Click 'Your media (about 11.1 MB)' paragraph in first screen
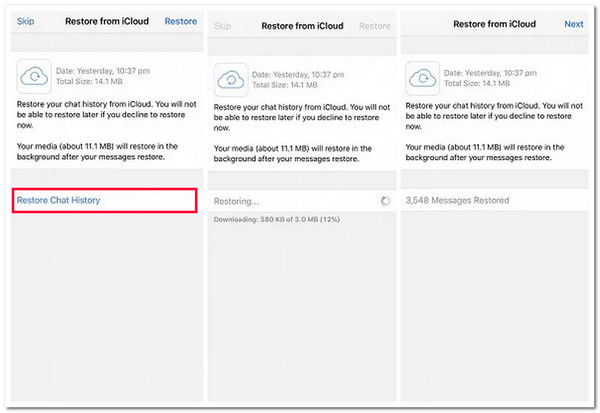This screenshot has width=600, height=413. 97,152
